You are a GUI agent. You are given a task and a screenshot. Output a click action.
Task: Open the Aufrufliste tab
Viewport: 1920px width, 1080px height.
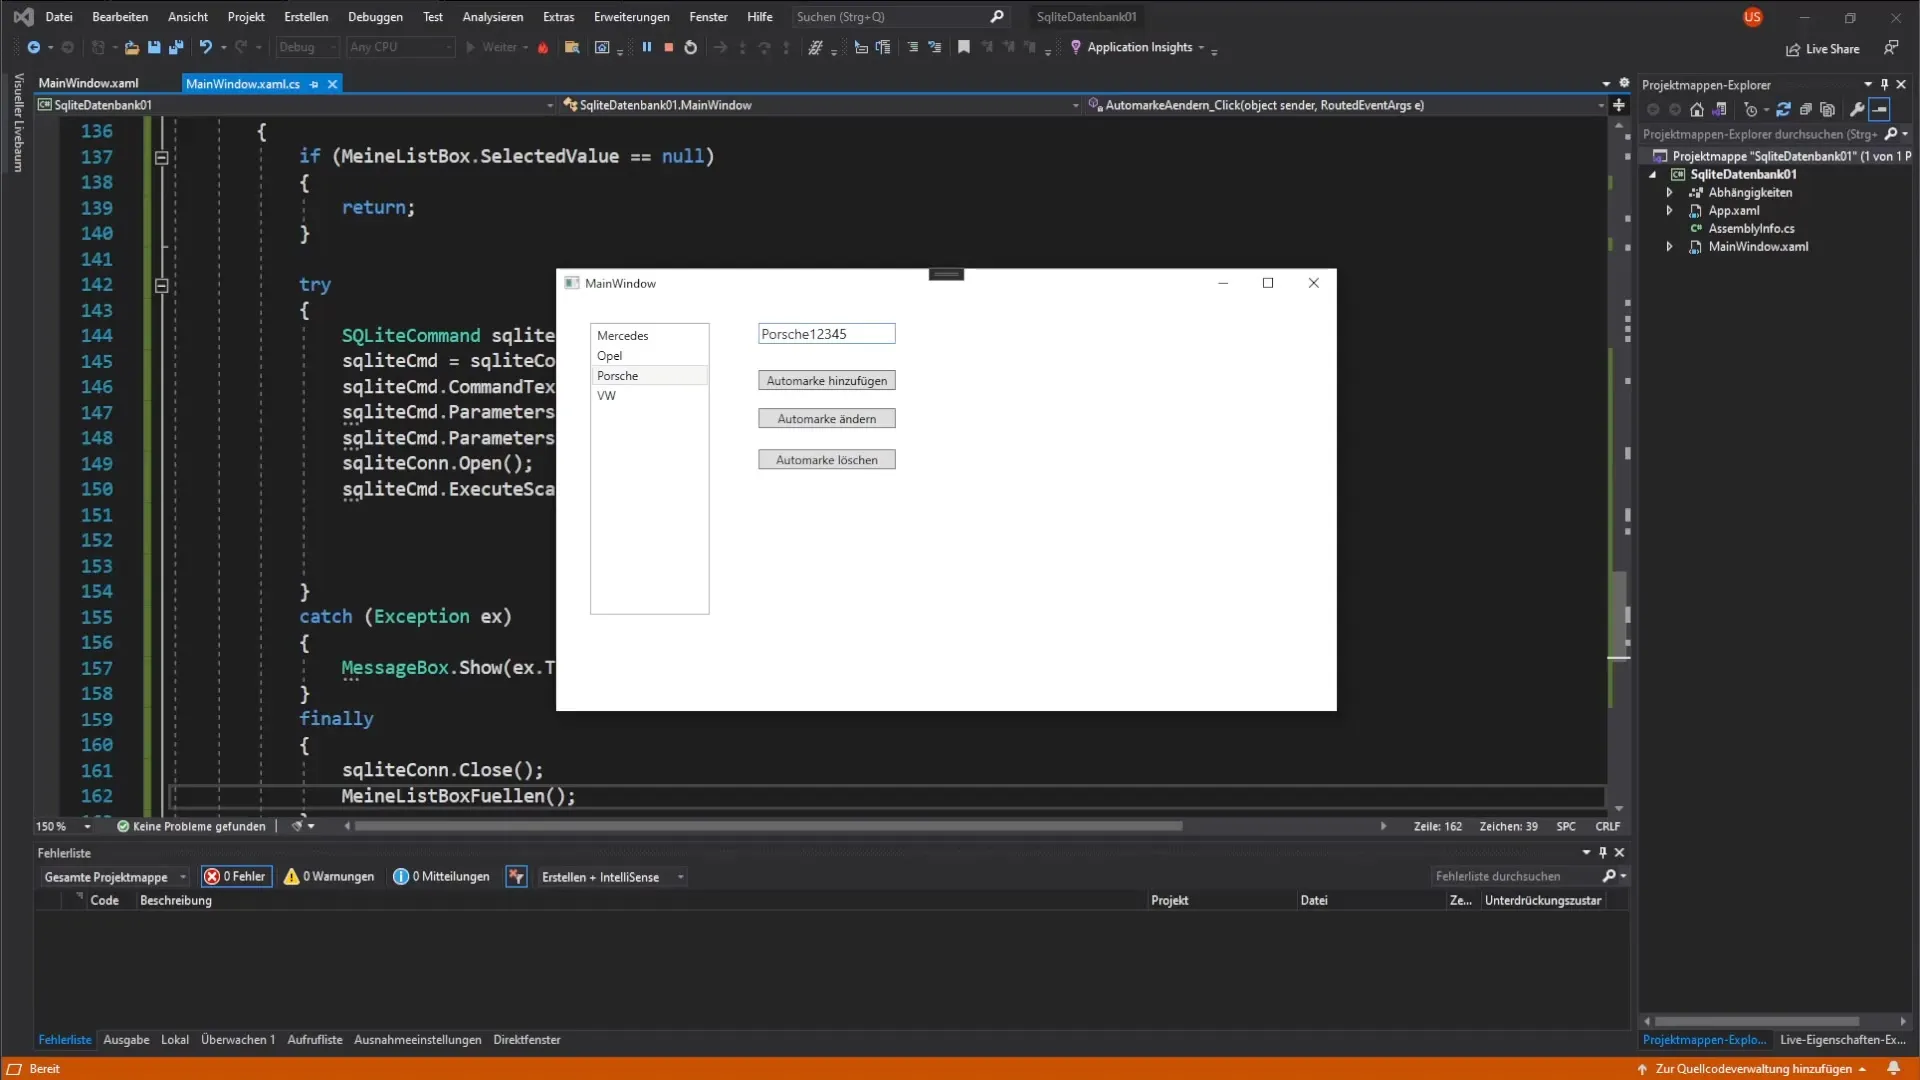point(314,1040)
